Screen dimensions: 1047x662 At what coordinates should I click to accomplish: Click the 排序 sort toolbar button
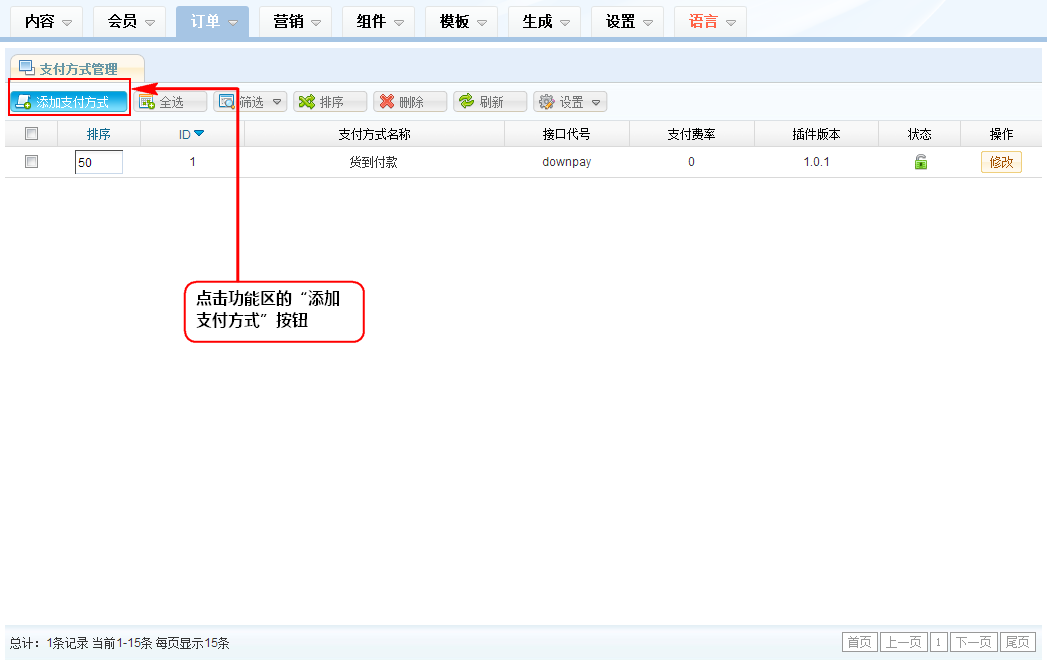coord(329,102)
